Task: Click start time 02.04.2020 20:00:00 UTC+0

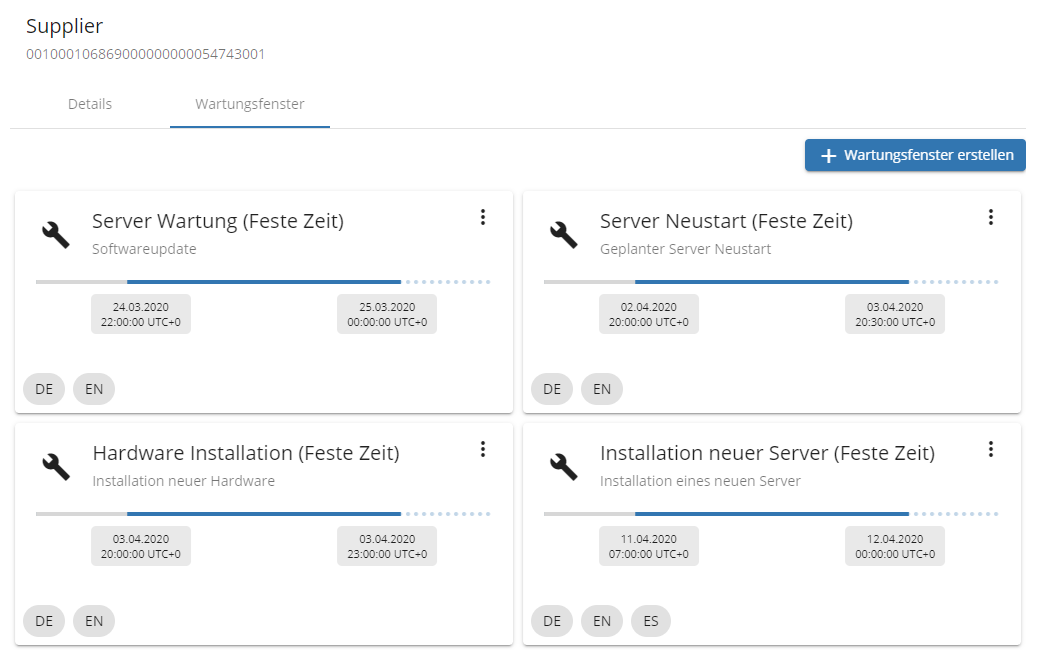Action: [649, 314]
